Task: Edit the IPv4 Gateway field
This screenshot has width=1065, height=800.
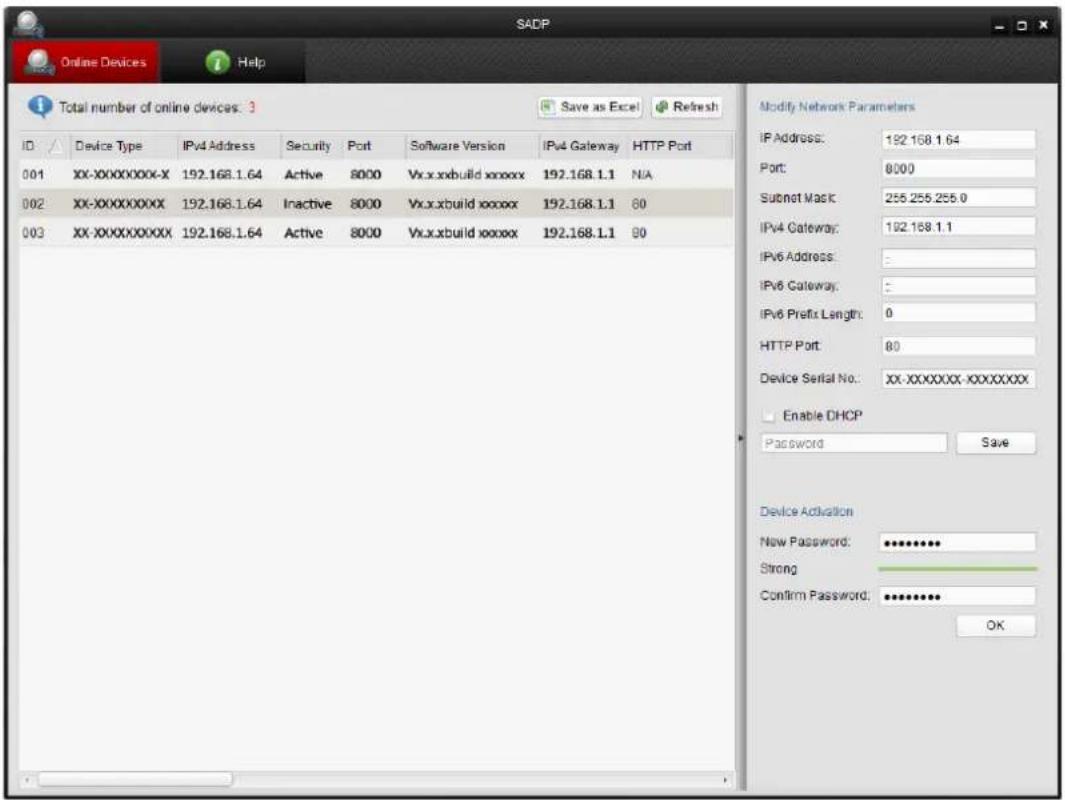Action: click(958, 227)
